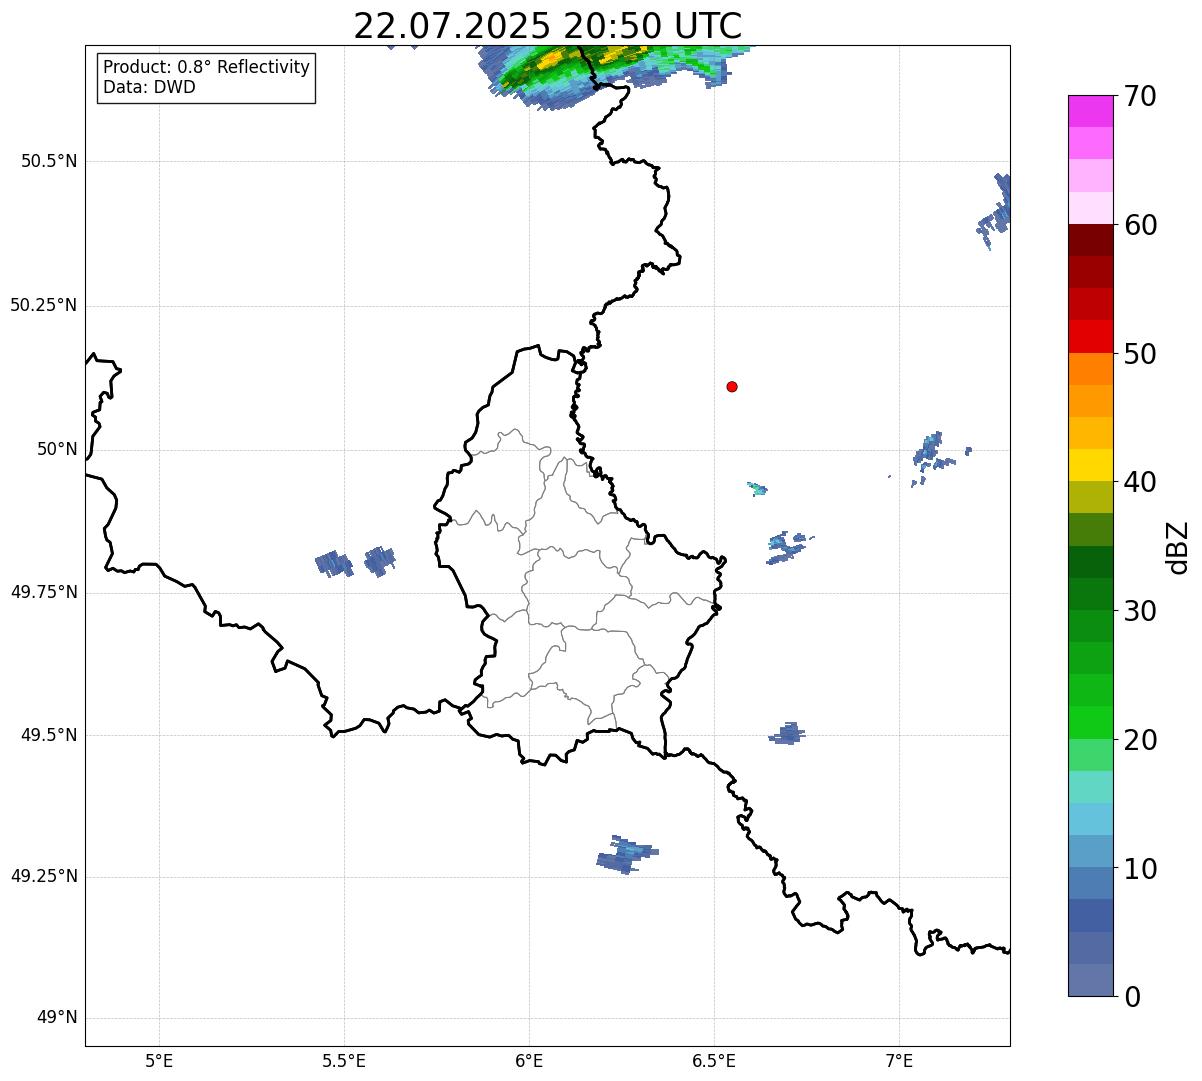Viewport: 1202px width, 1081px height.
Task: Click the 'dBZ' colorbar axis label
Action: coord(1178,546)
